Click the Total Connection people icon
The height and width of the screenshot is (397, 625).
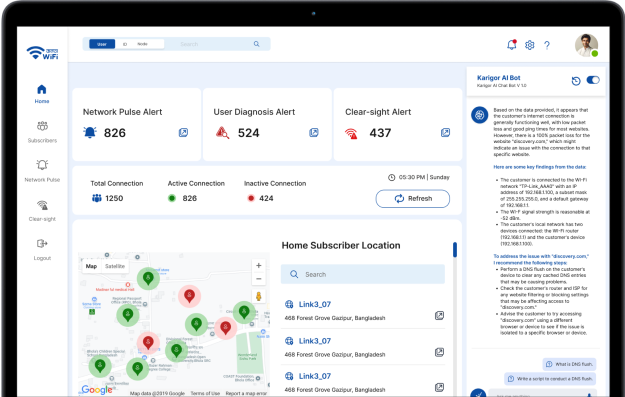click(97, 198)
